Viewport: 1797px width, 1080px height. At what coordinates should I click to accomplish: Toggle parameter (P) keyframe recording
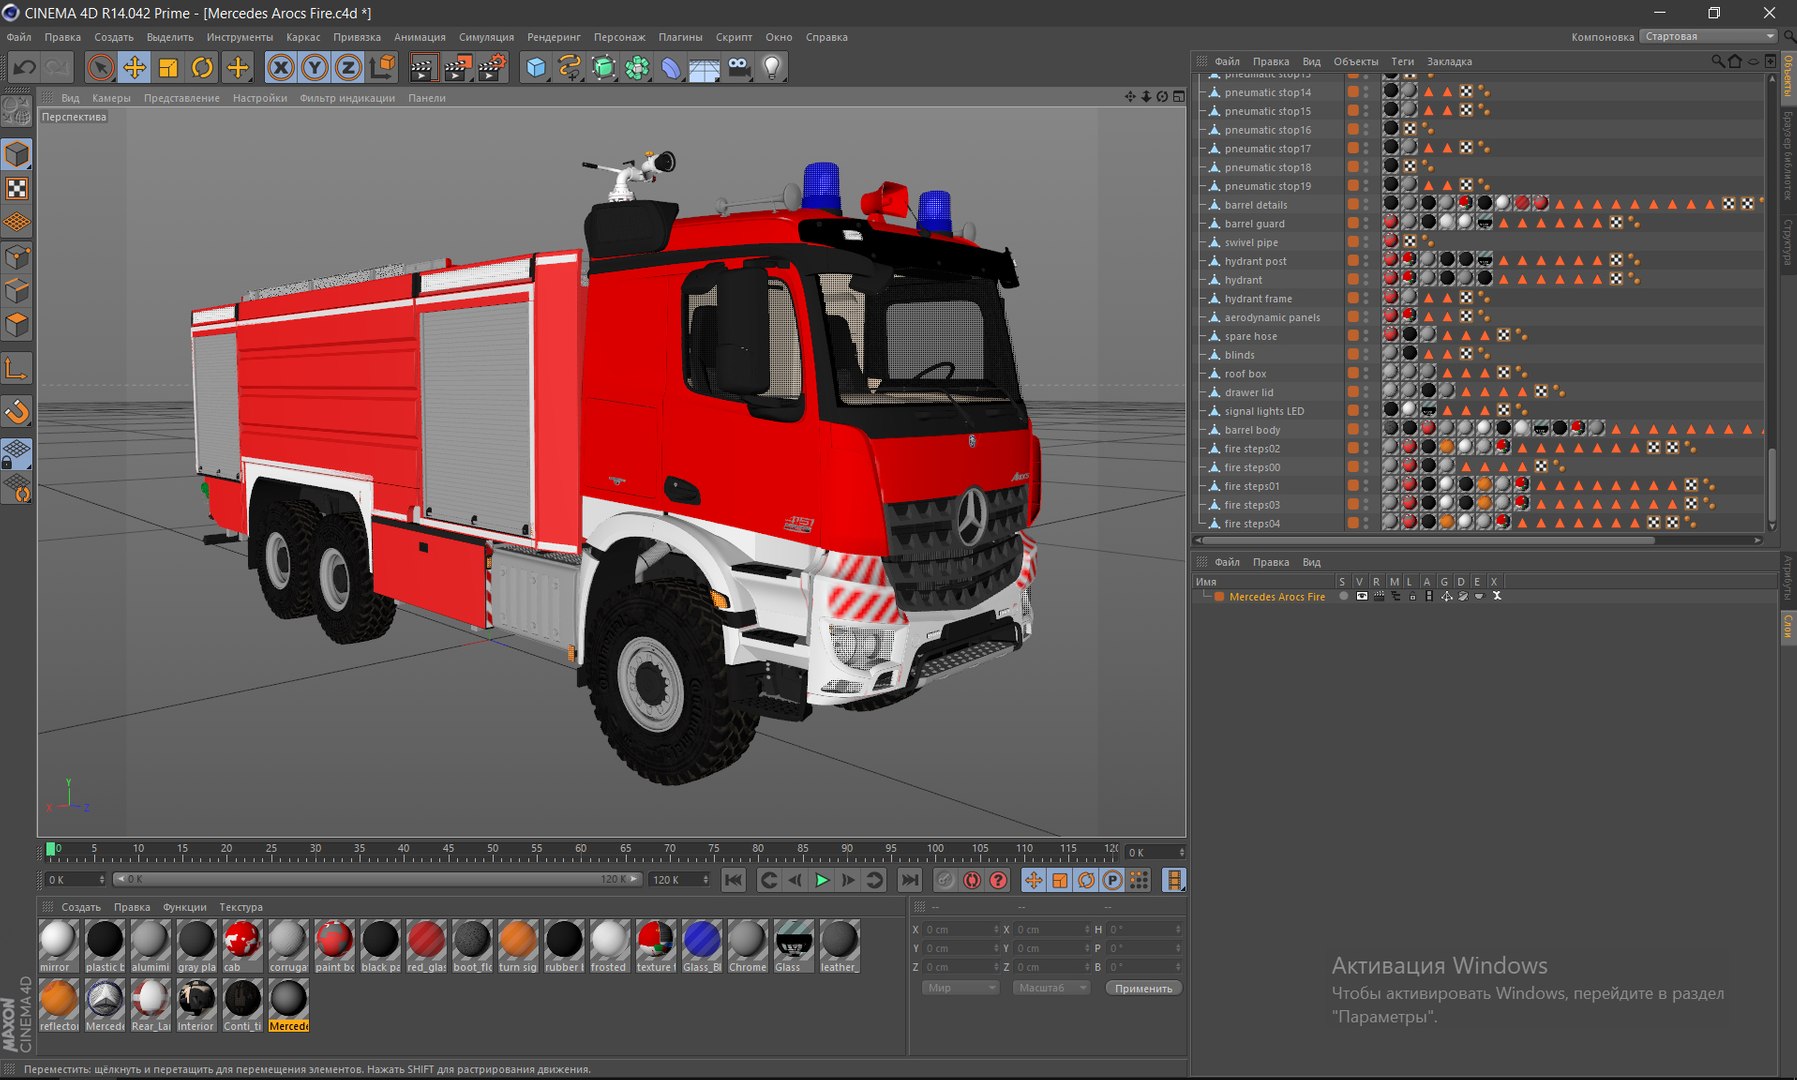click(1112, 880)
